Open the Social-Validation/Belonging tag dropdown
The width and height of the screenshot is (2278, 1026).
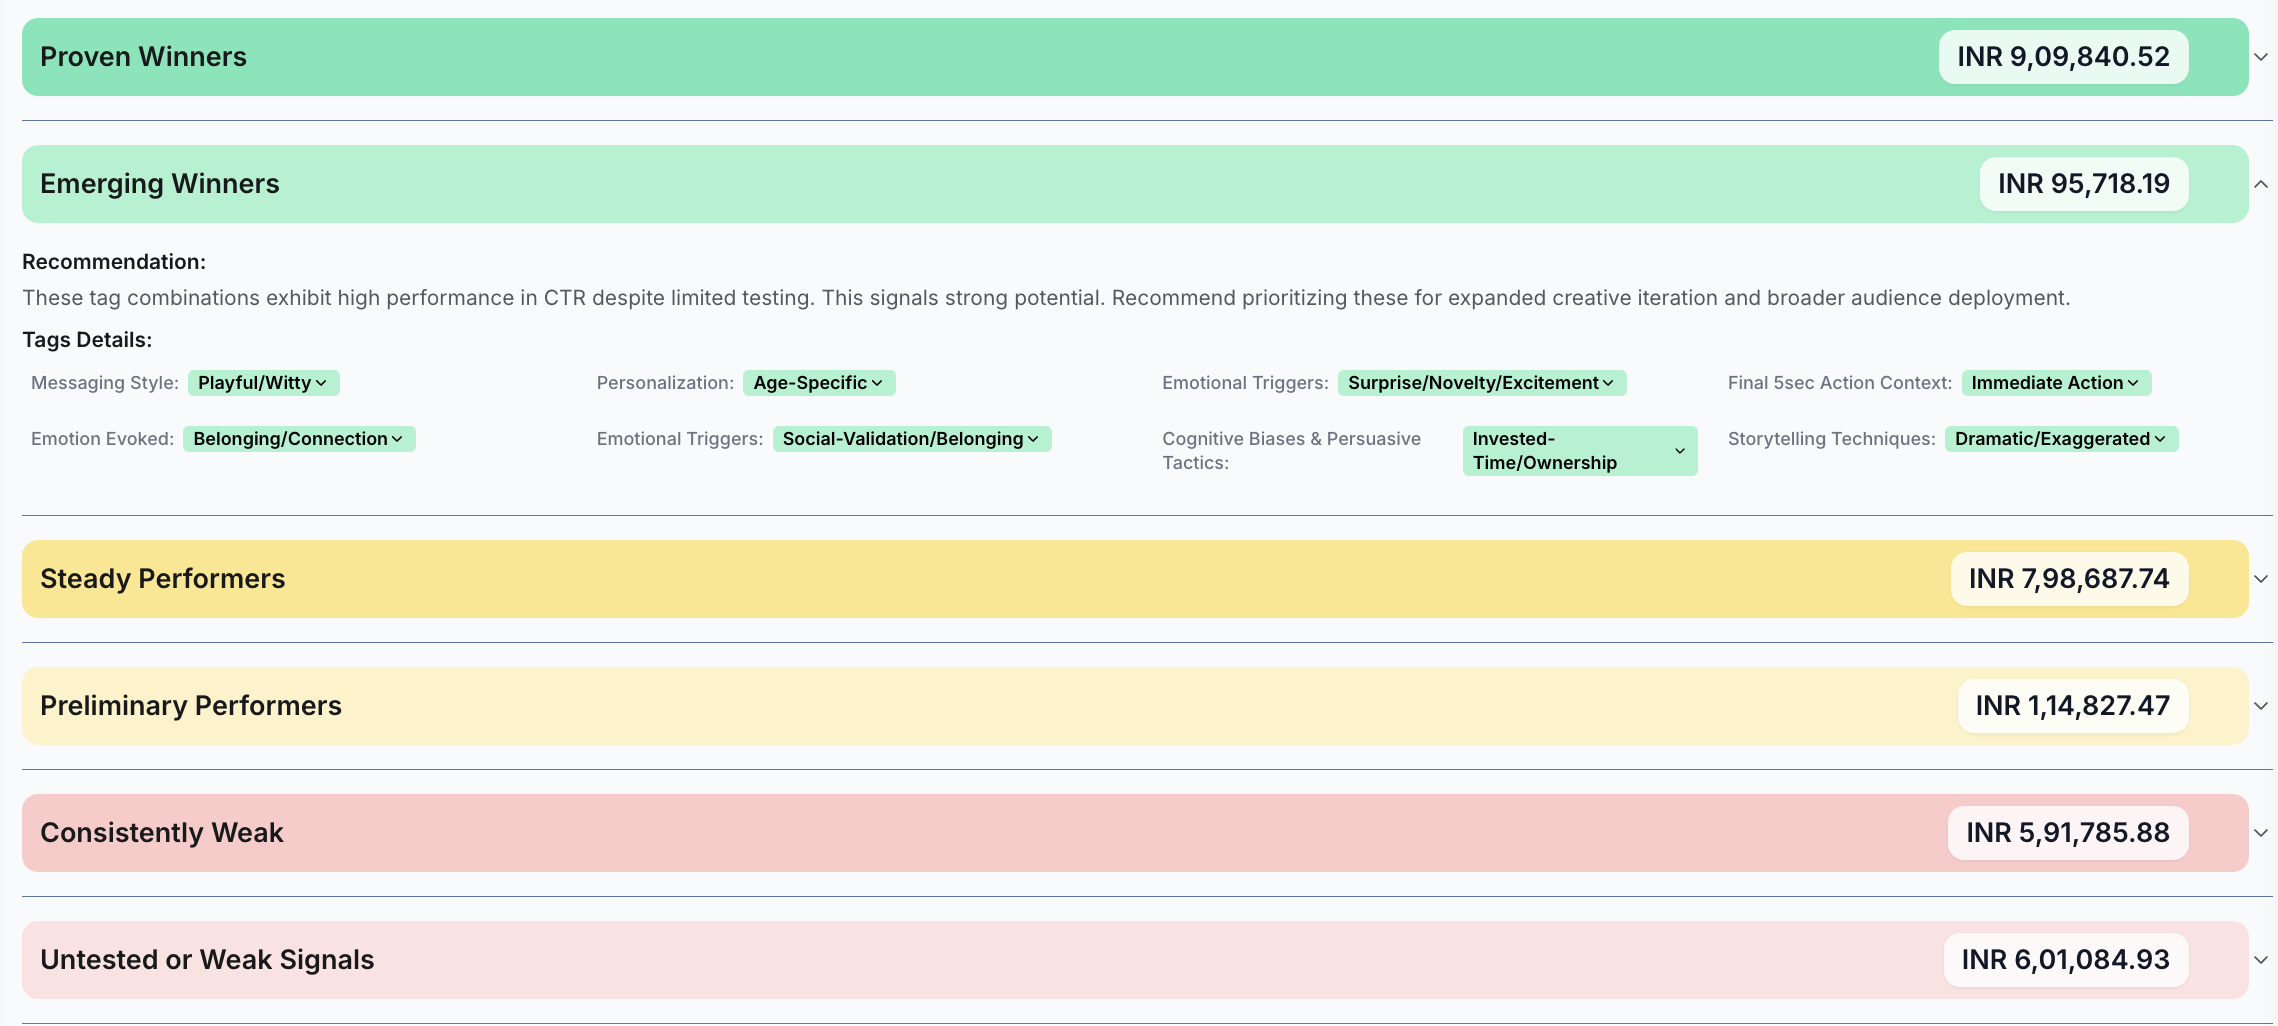(x=911, y=439)
